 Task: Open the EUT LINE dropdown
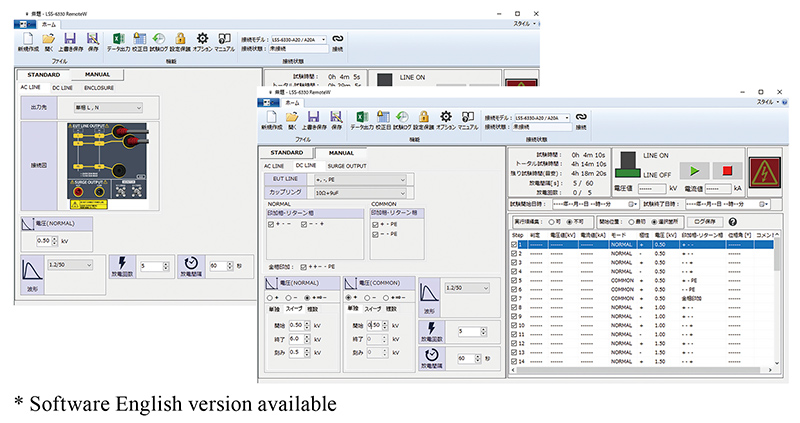tap(360, 180)
